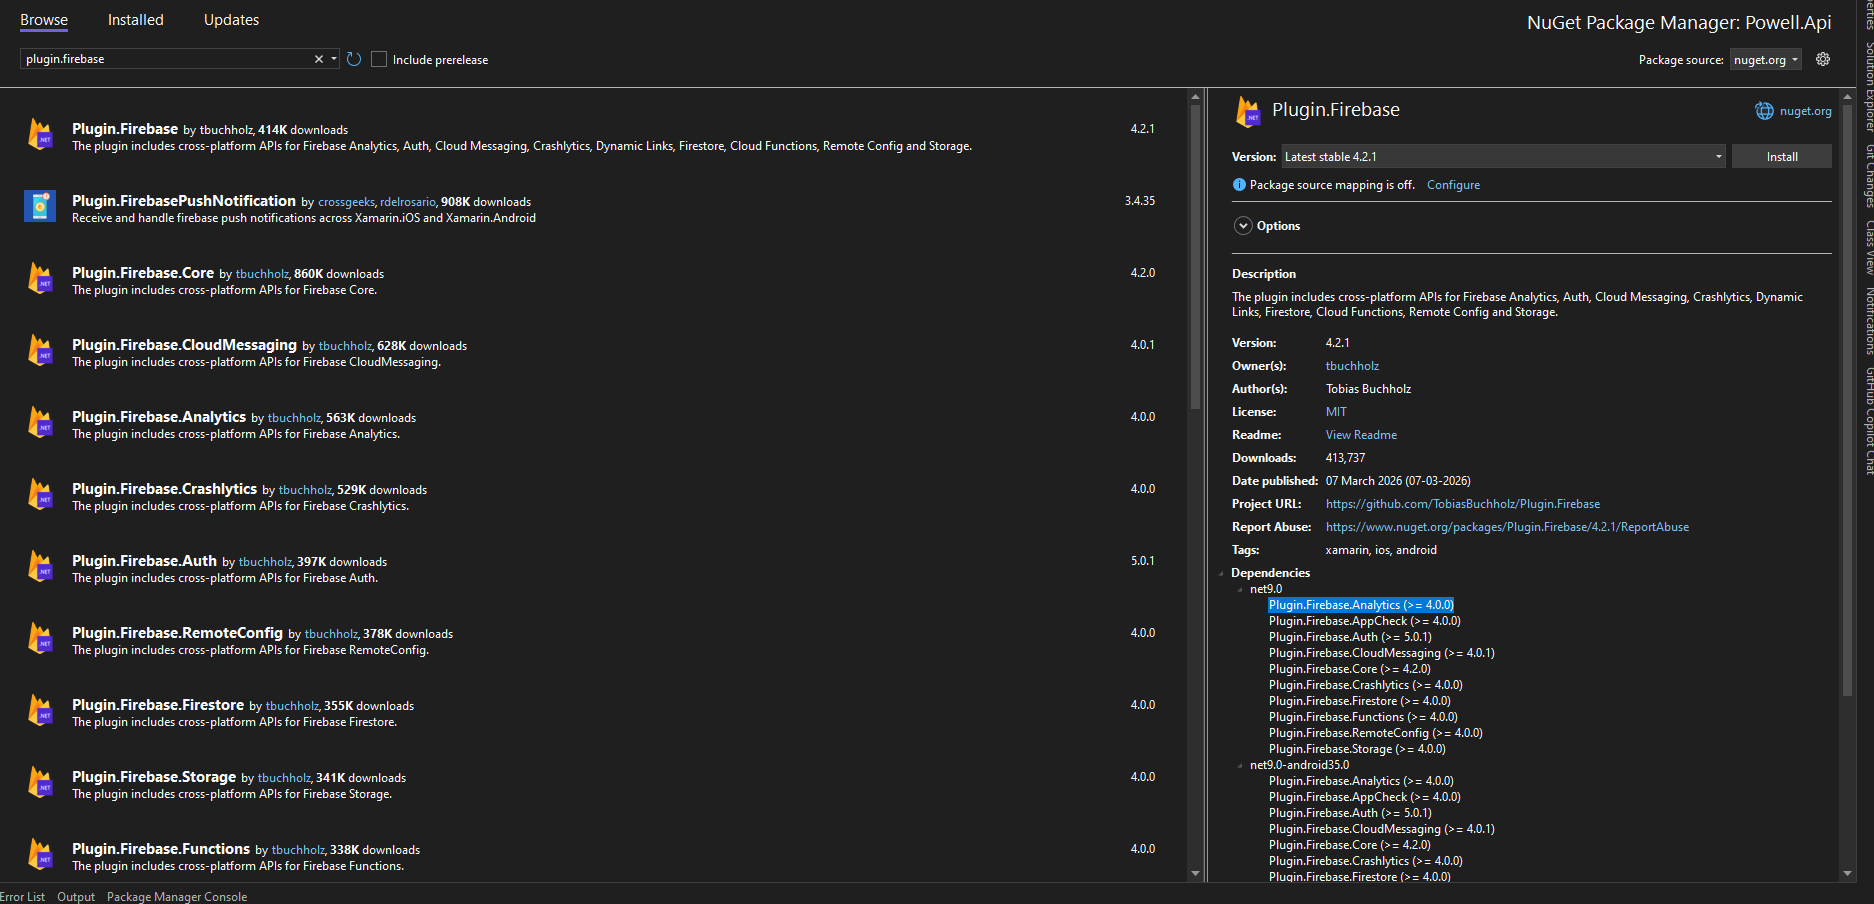Collapse the net9.0 dependency group
The image size is (1874, 904).
pyautogui.click(x=1241, y=589)
